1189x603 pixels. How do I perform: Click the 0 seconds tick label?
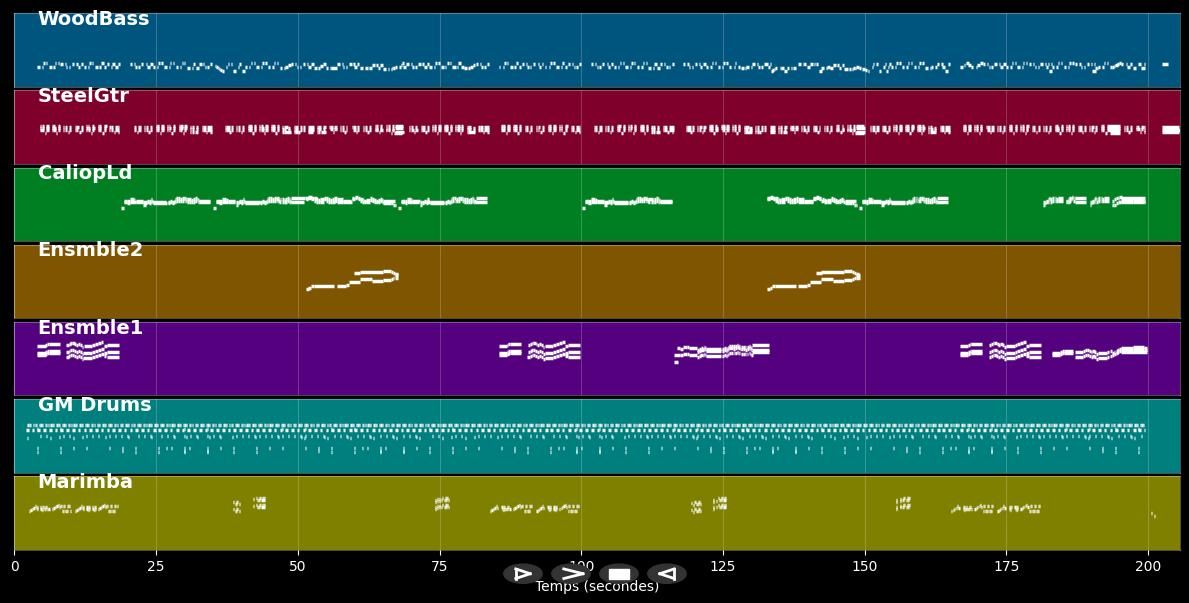(15, 566)
